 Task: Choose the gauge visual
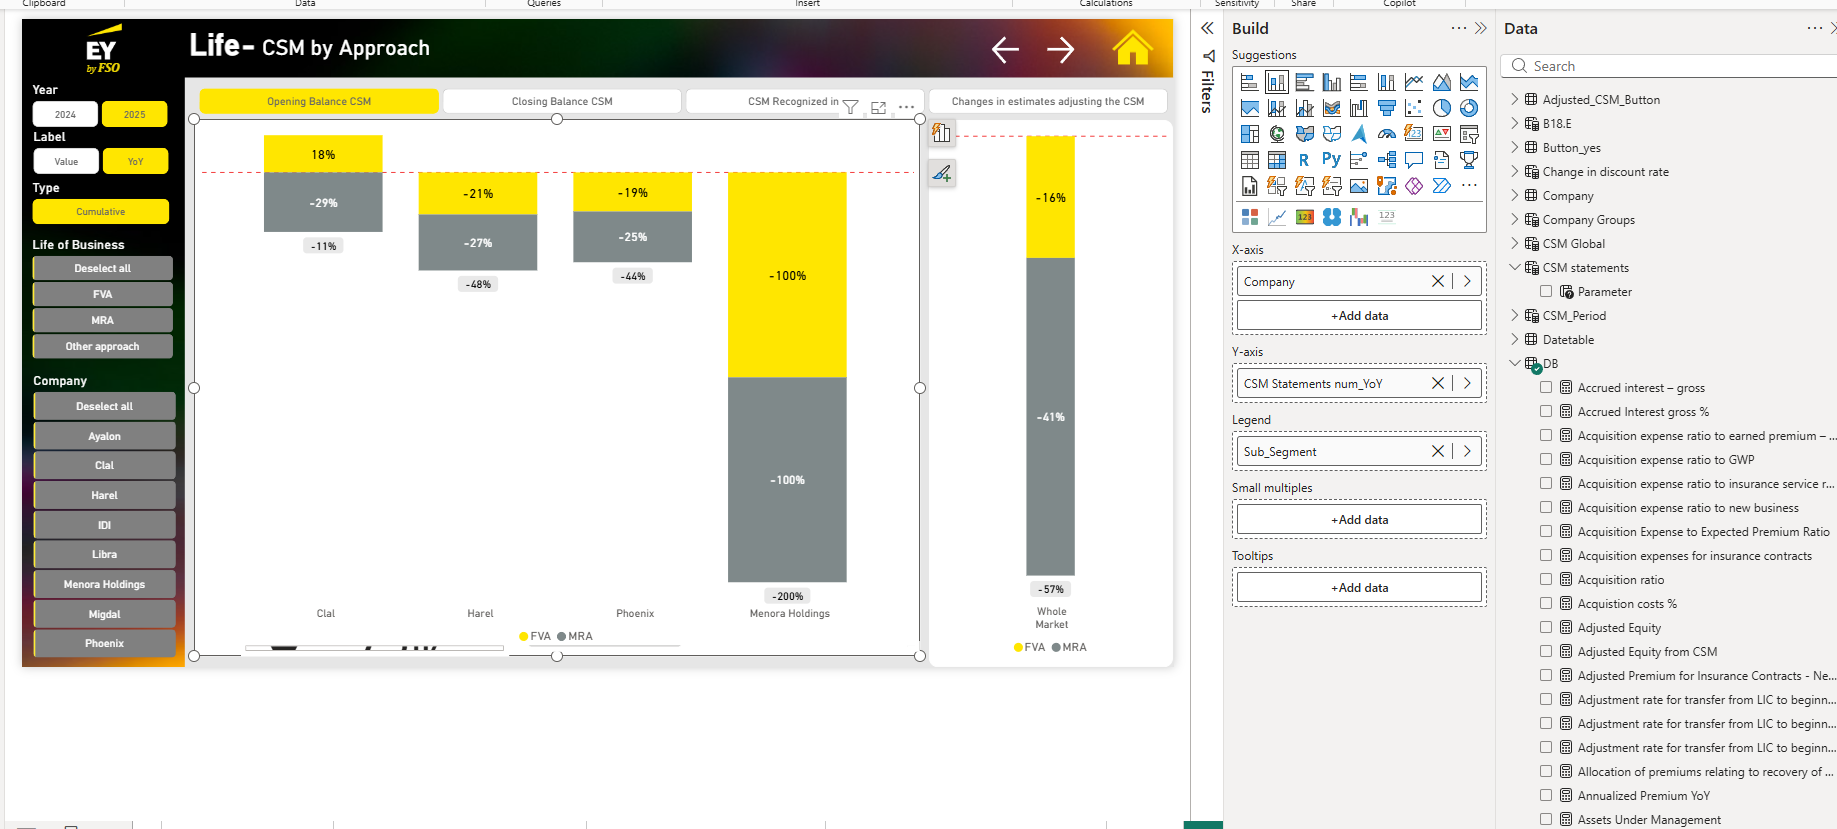coord(1386,134)
